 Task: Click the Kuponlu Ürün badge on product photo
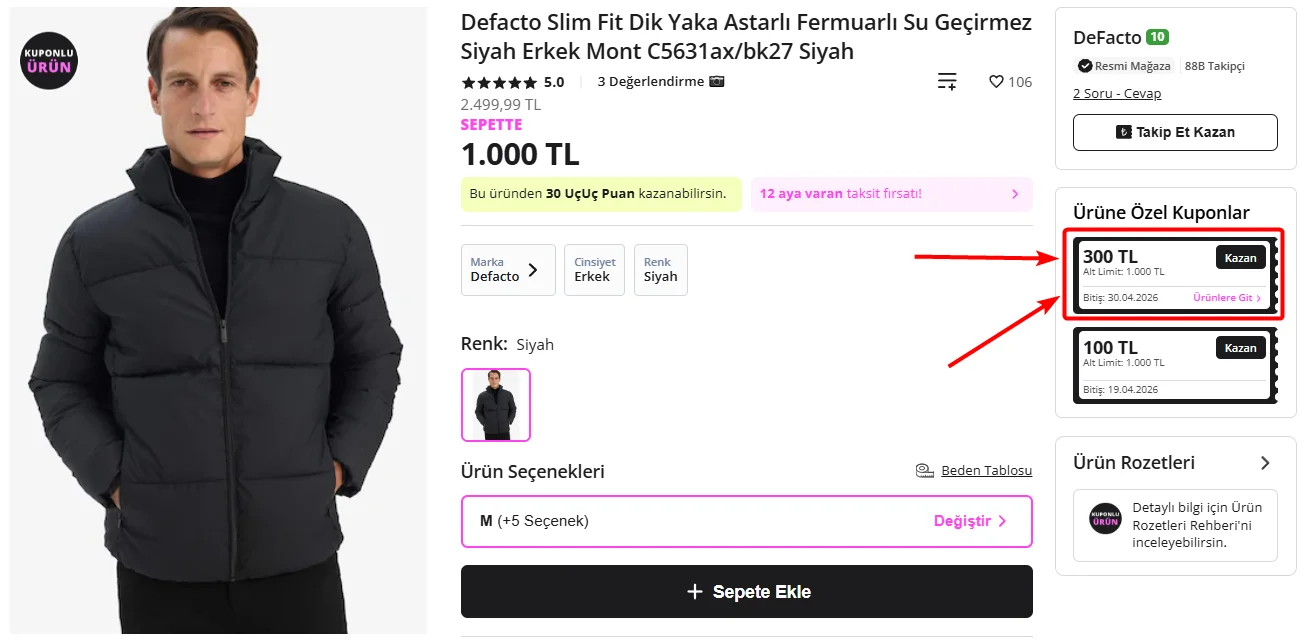click(49, 60)
